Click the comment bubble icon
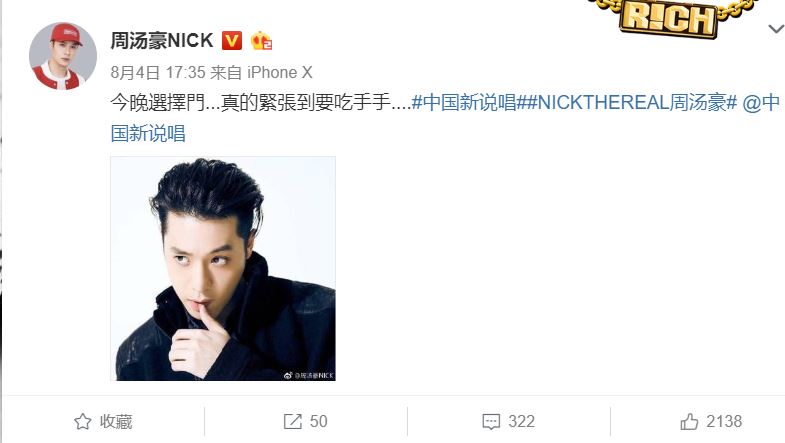The width and height of the screenshot is (785, 443). (x=491, y=421)
